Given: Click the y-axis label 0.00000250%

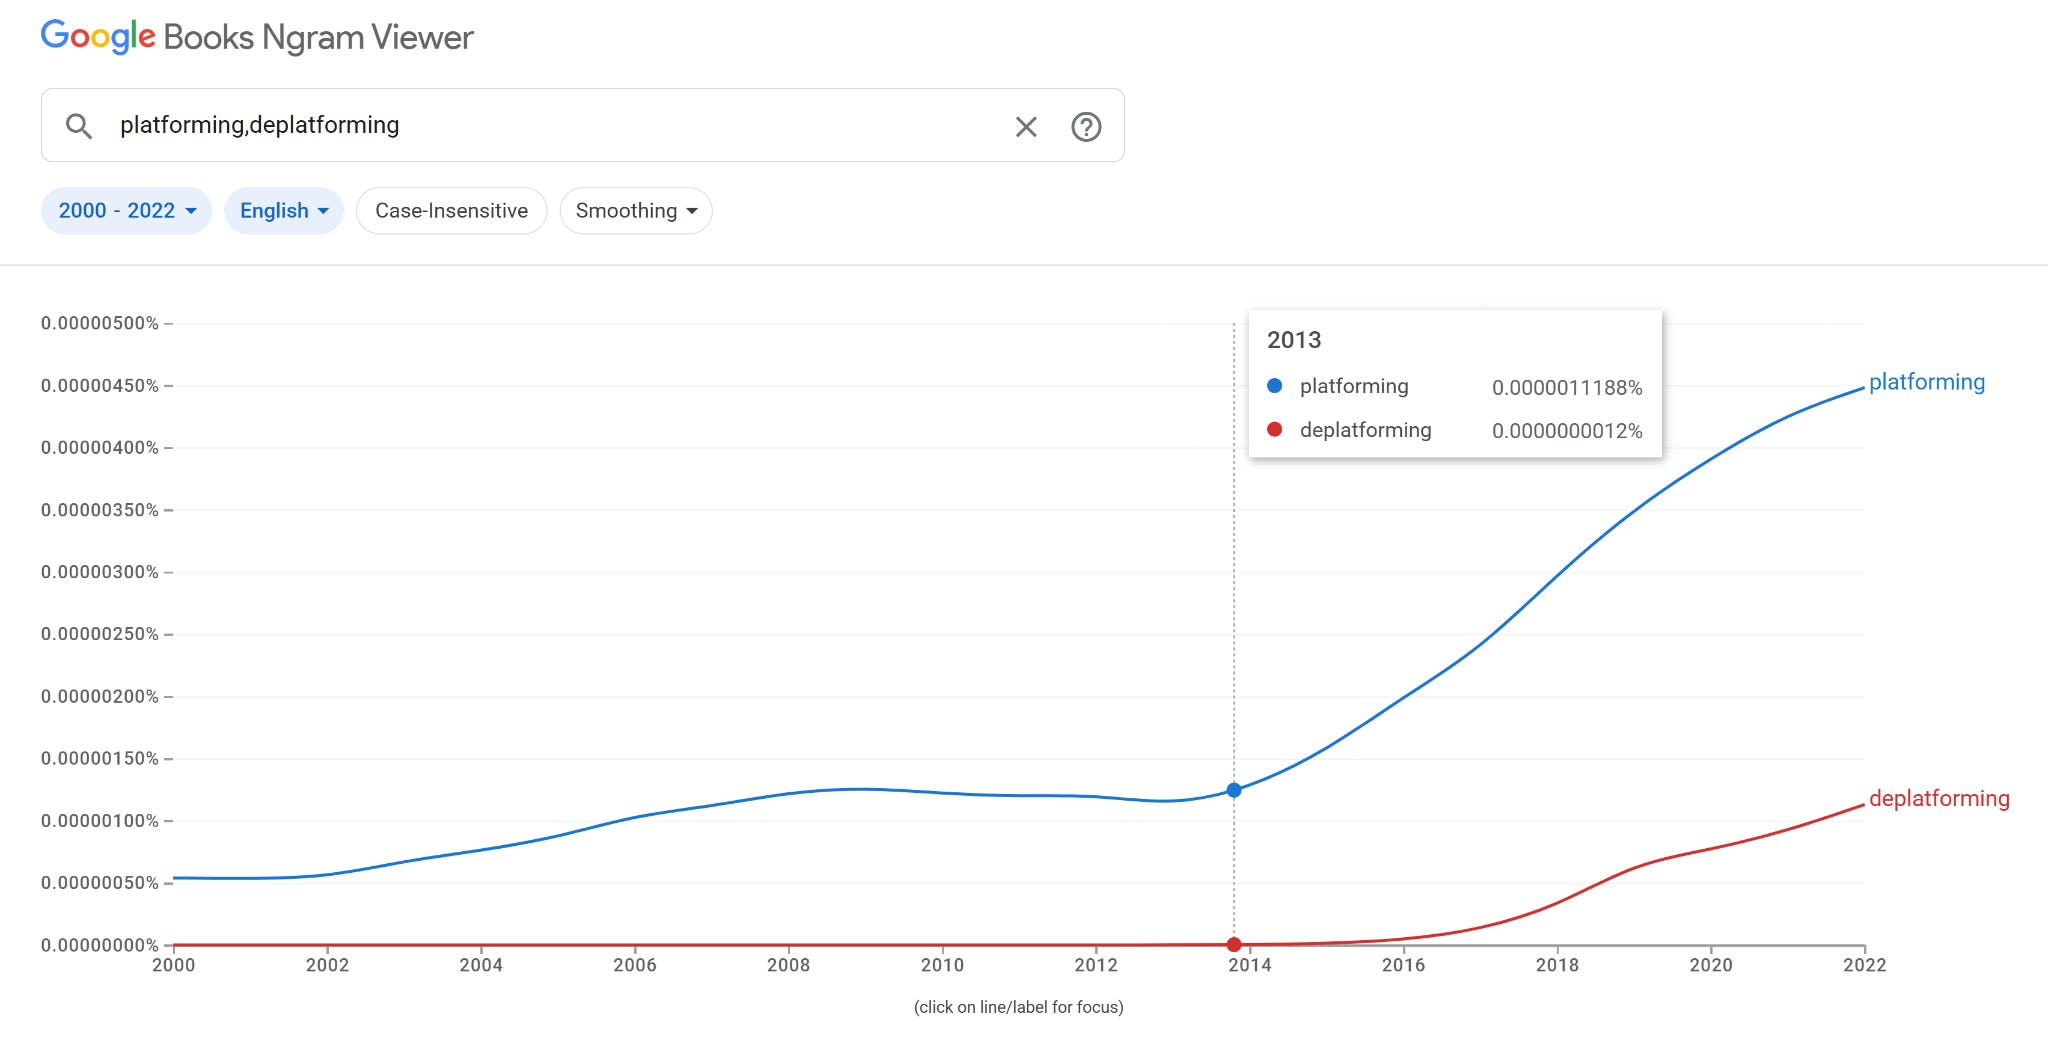Looking at the screenshot, I should click(100, 634).
